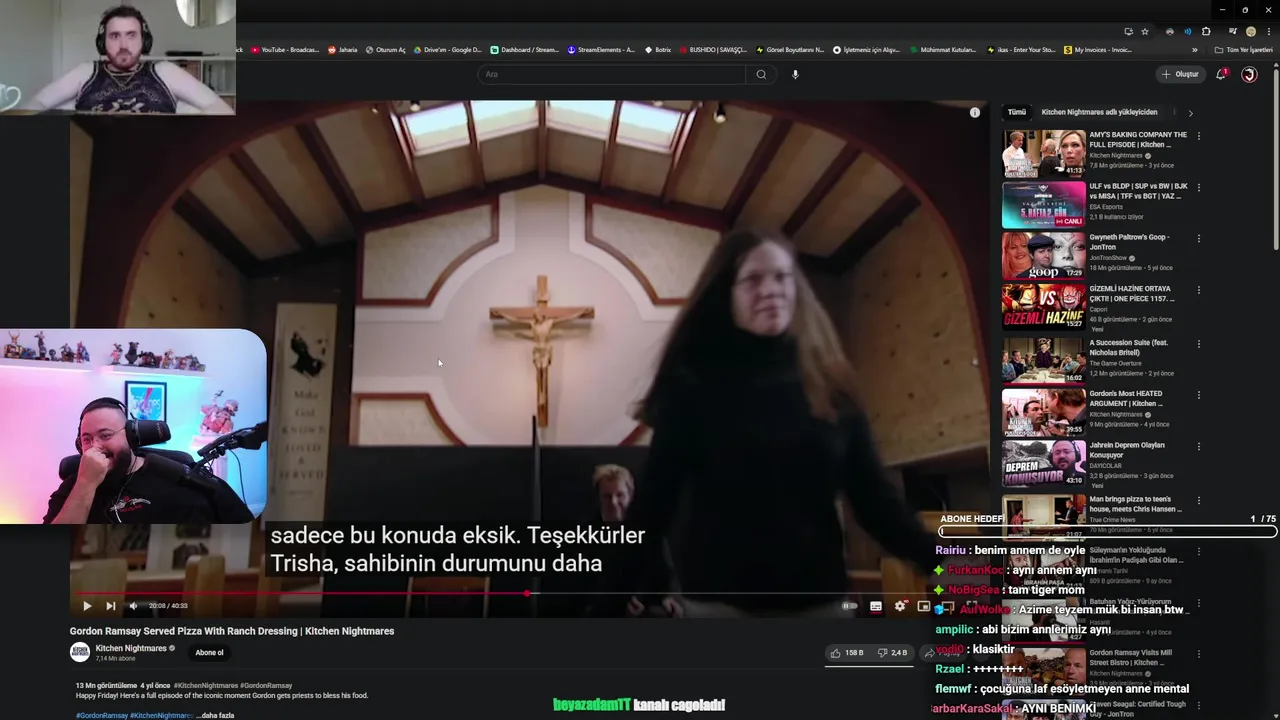Switch to miniplayer mode
Screen dimensions: 1280x720
[923, 606]
